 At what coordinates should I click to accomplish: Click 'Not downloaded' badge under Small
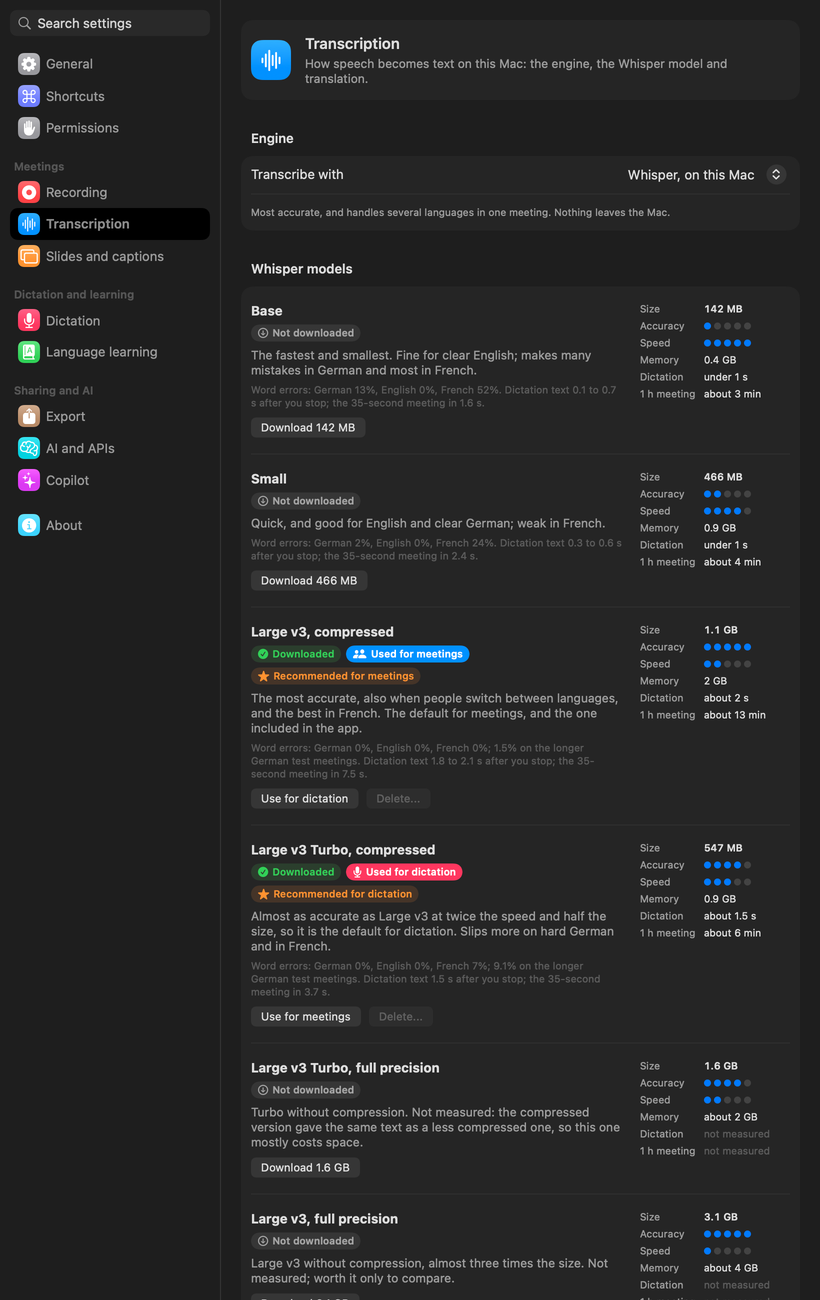coord(305,501)
